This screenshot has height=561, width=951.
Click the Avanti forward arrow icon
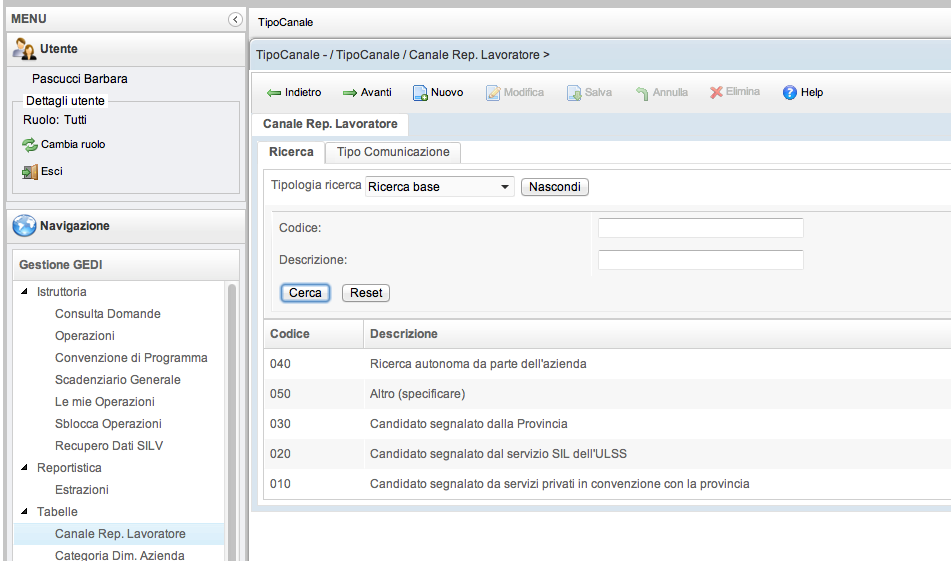(x=350, y=93)
